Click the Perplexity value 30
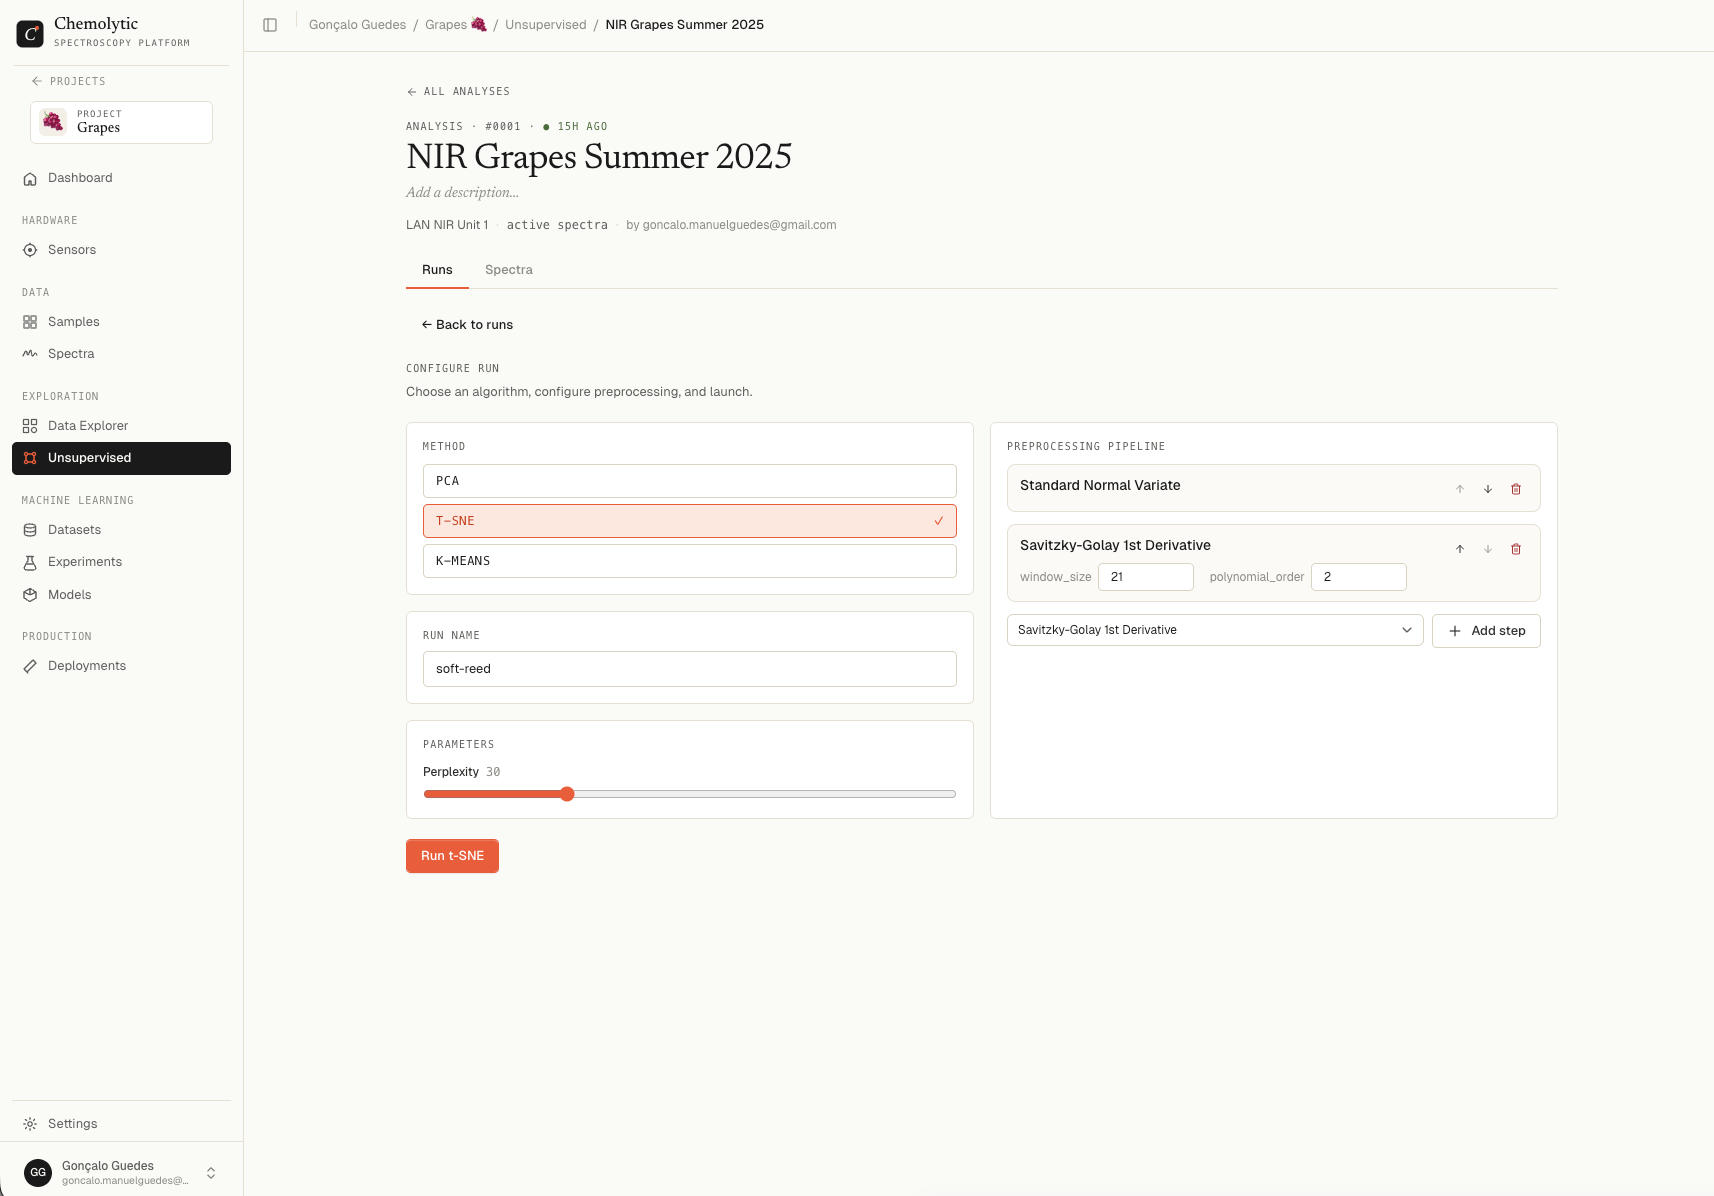 (x=493, y=772)
